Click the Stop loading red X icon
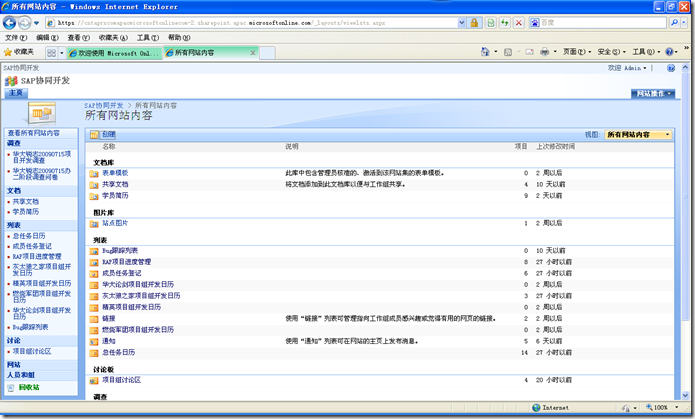Image resolution: width=695 pixels, height=419 pixels. point(519,23)
